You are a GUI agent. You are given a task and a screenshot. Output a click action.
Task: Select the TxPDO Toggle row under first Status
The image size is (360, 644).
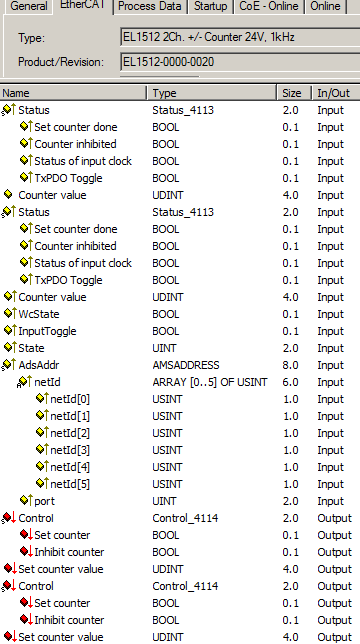tap(180, 178)
